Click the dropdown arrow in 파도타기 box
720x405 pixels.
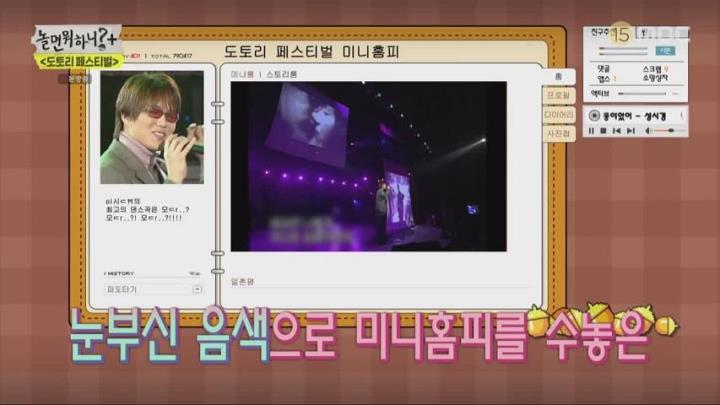tap(197, 289)
